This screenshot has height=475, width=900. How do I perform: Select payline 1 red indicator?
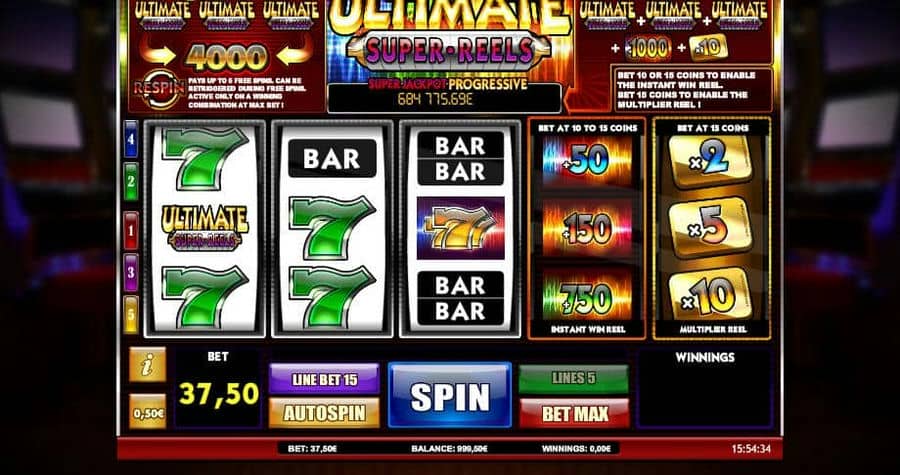[131, 231]
